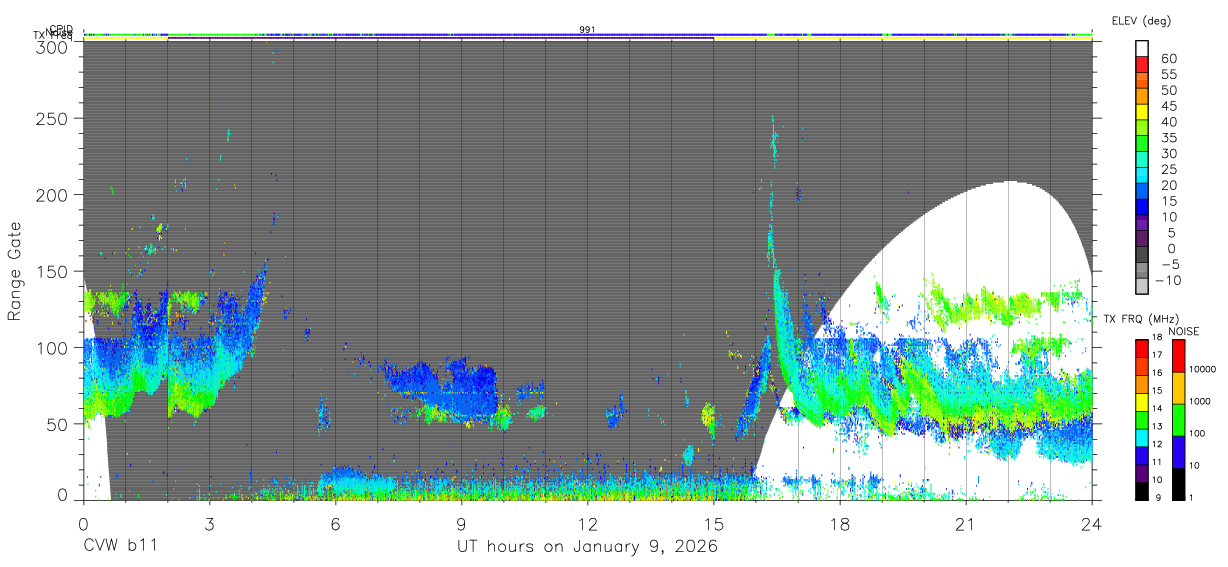
Task: Click the 12 UT hour tick label
Action: pos(587,523)
